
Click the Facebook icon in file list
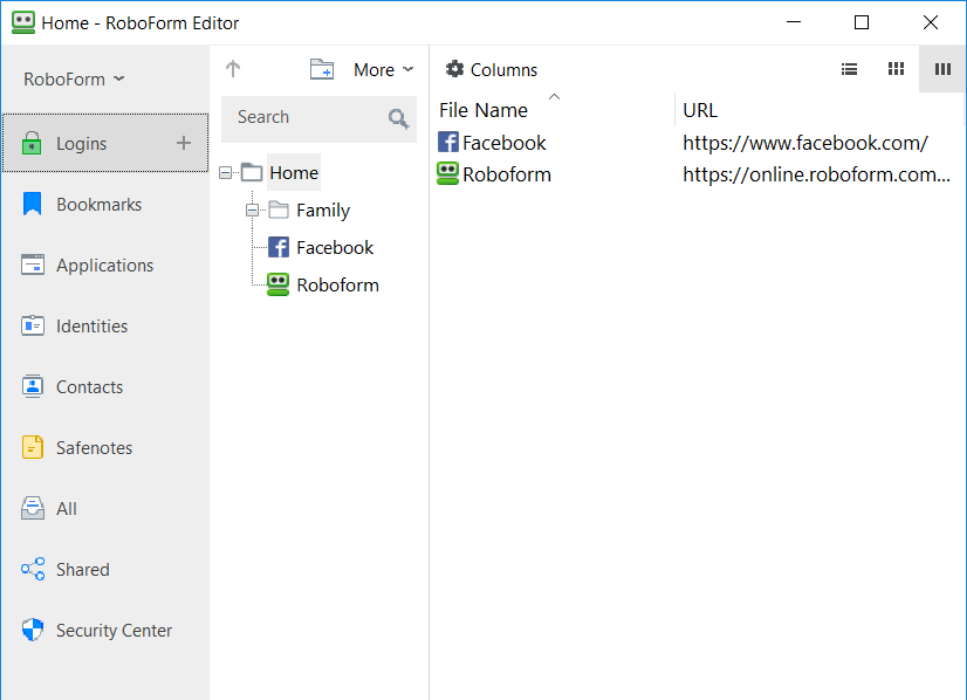click(x=448, y=142)
